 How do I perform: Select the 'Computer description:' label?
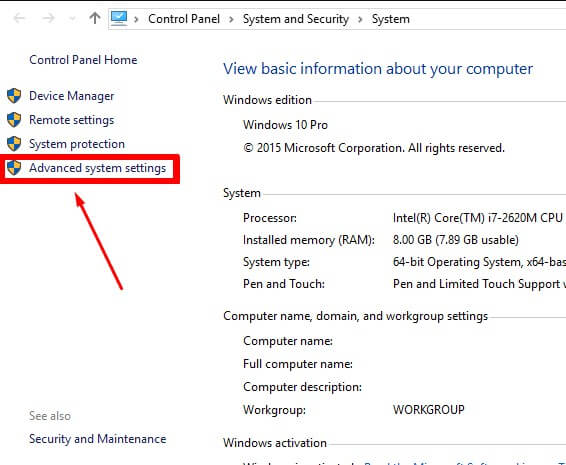tap(302, 387)
